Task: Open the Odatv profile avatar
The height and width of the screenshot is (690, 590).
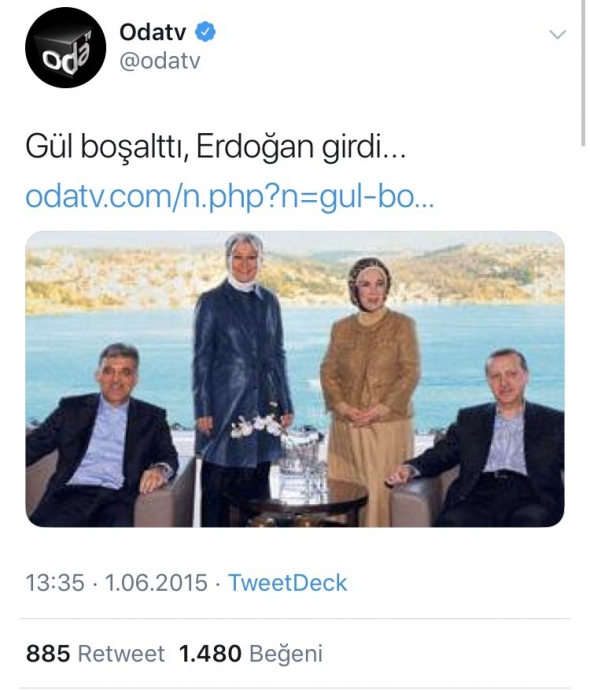Action: 66,47
